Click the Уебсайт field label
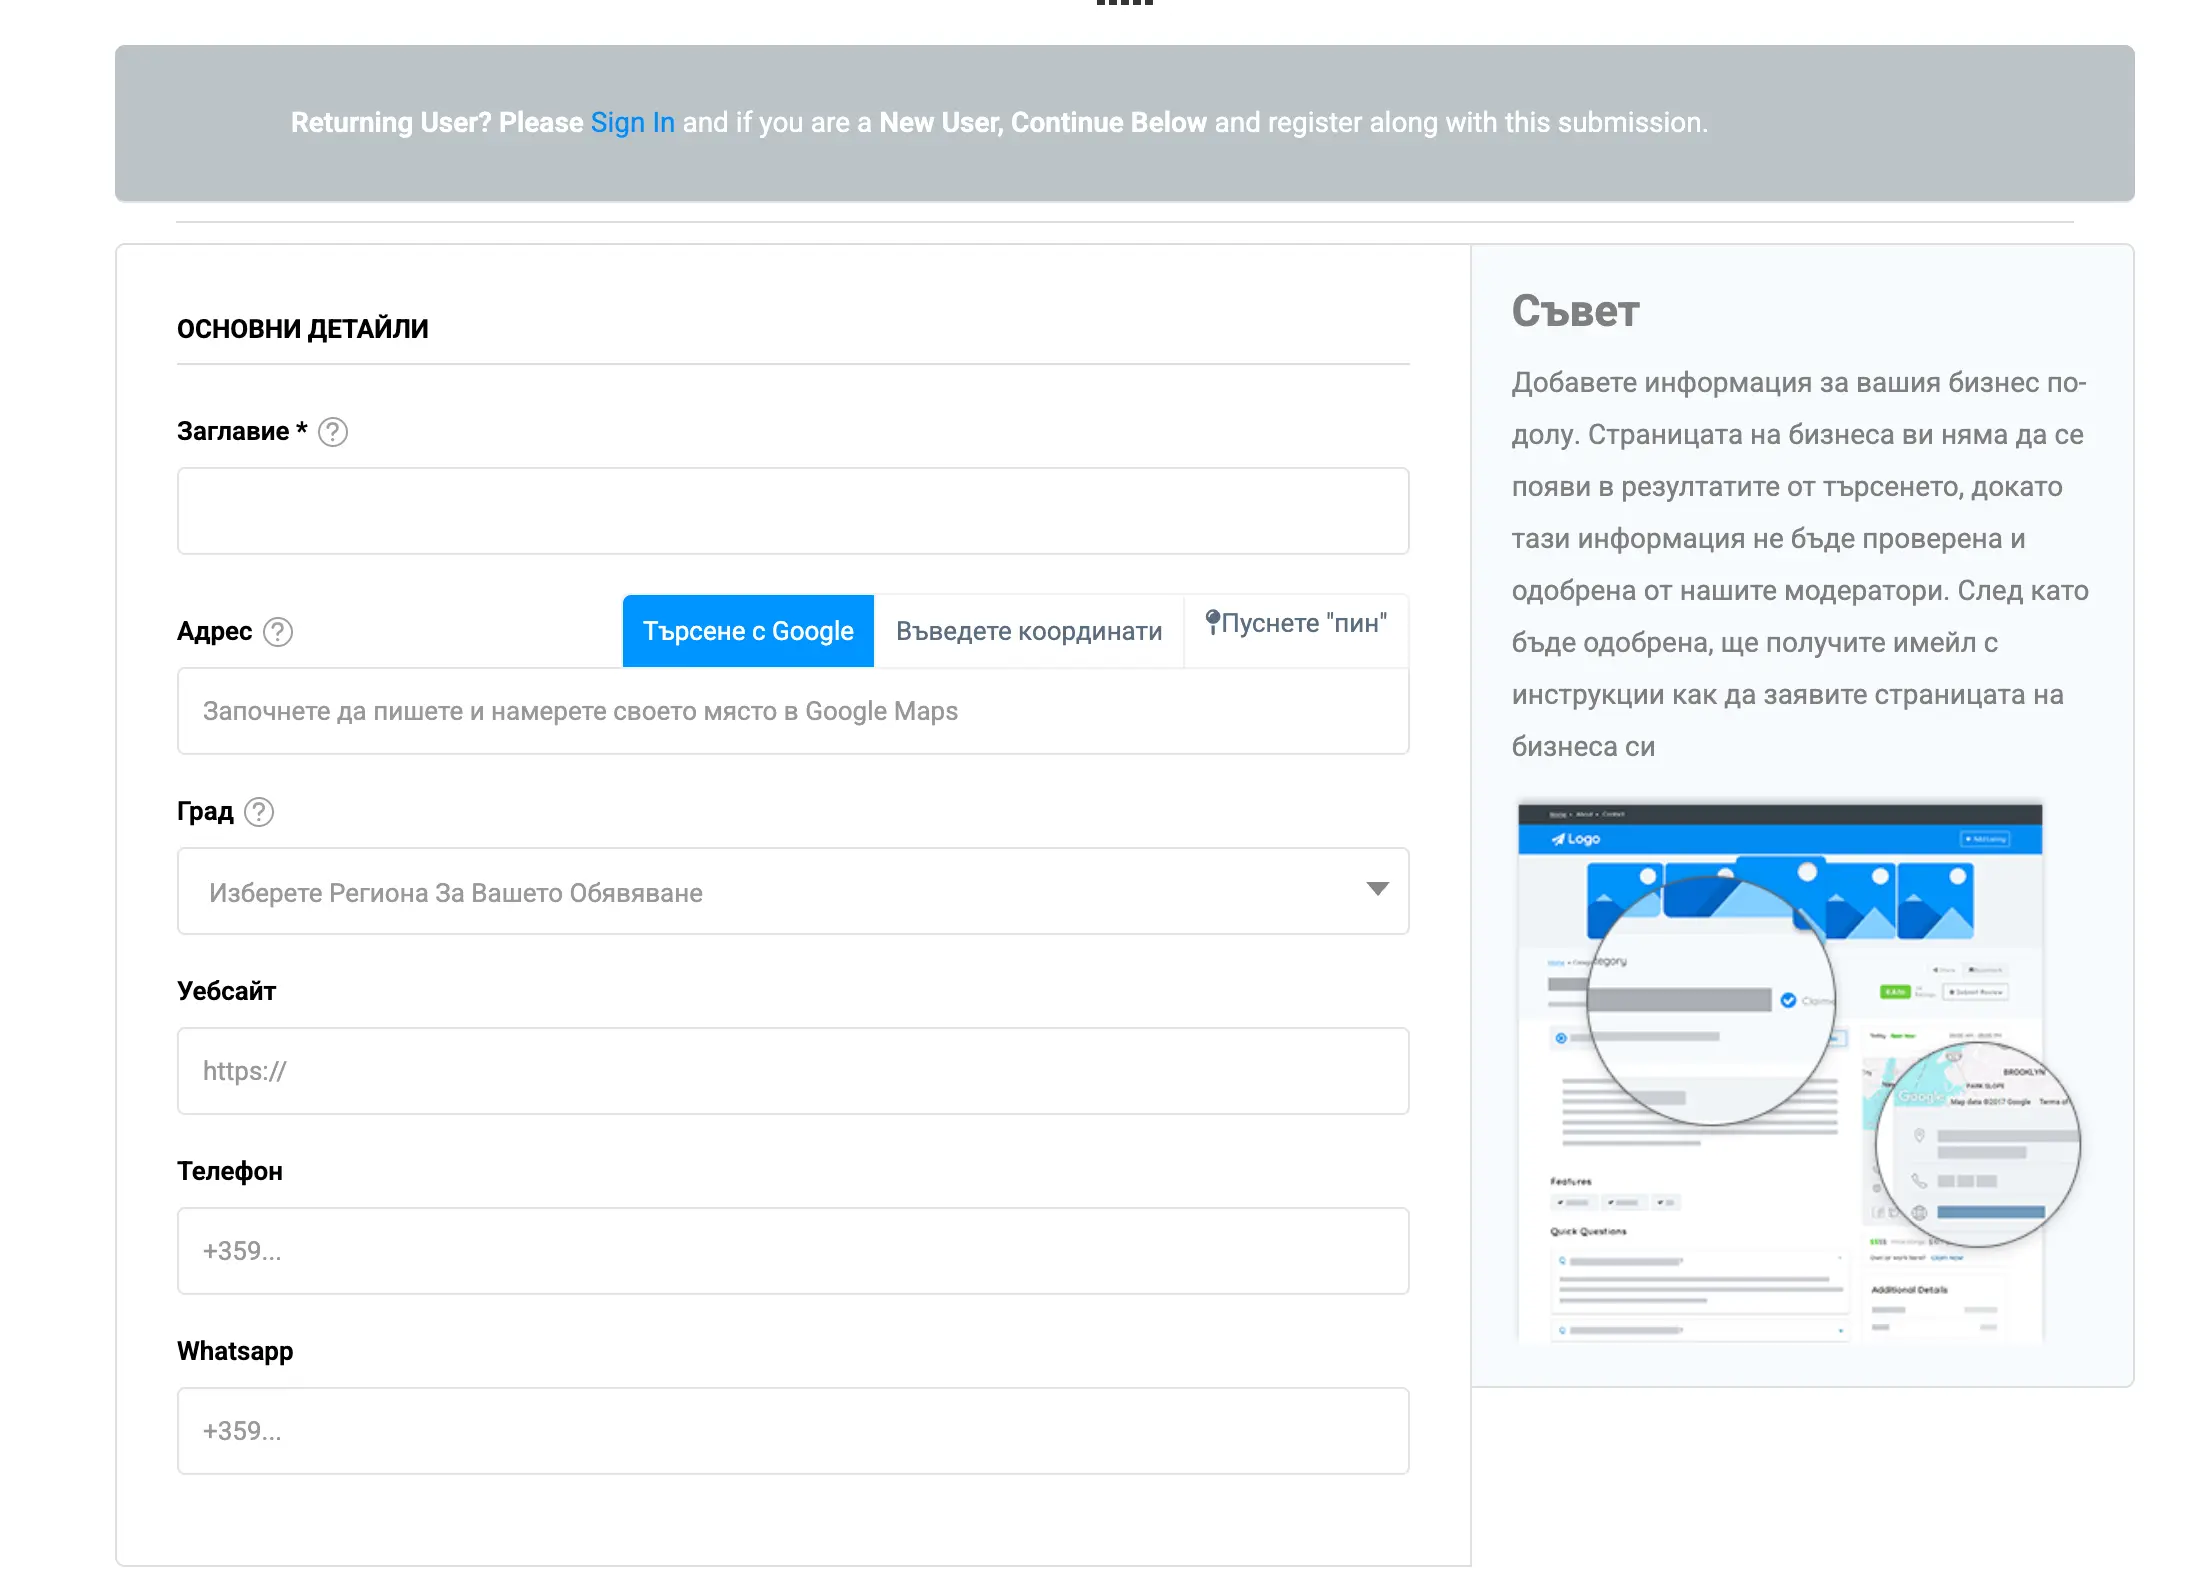The width and height of the screenshot is (2204, 1580). 226,991
